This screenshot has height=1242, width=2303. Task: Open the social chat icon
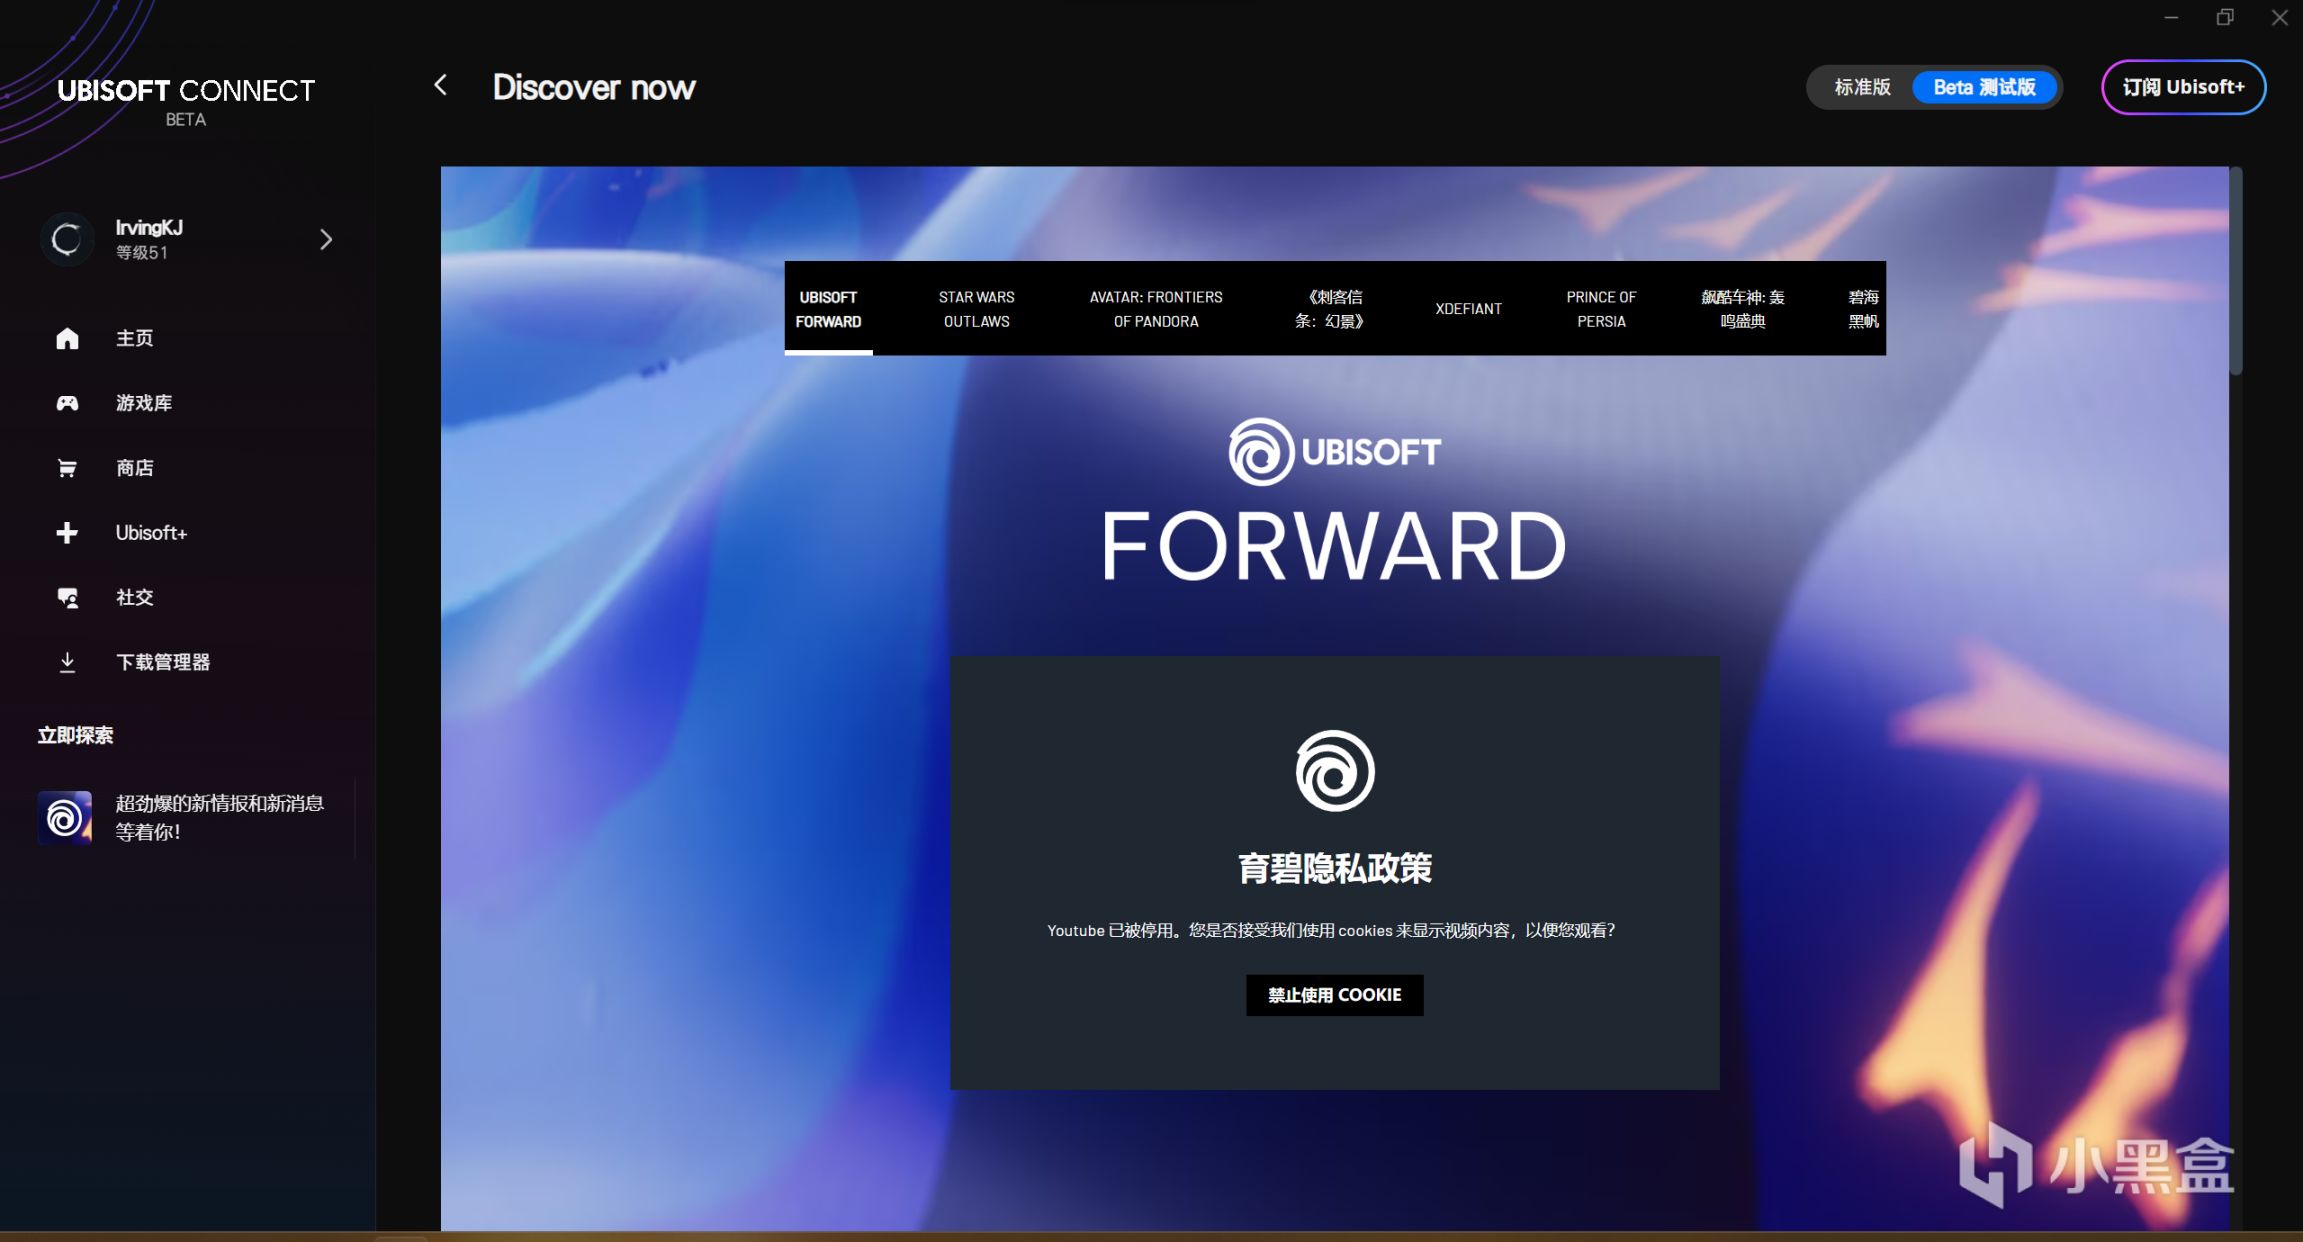[67, 598]
